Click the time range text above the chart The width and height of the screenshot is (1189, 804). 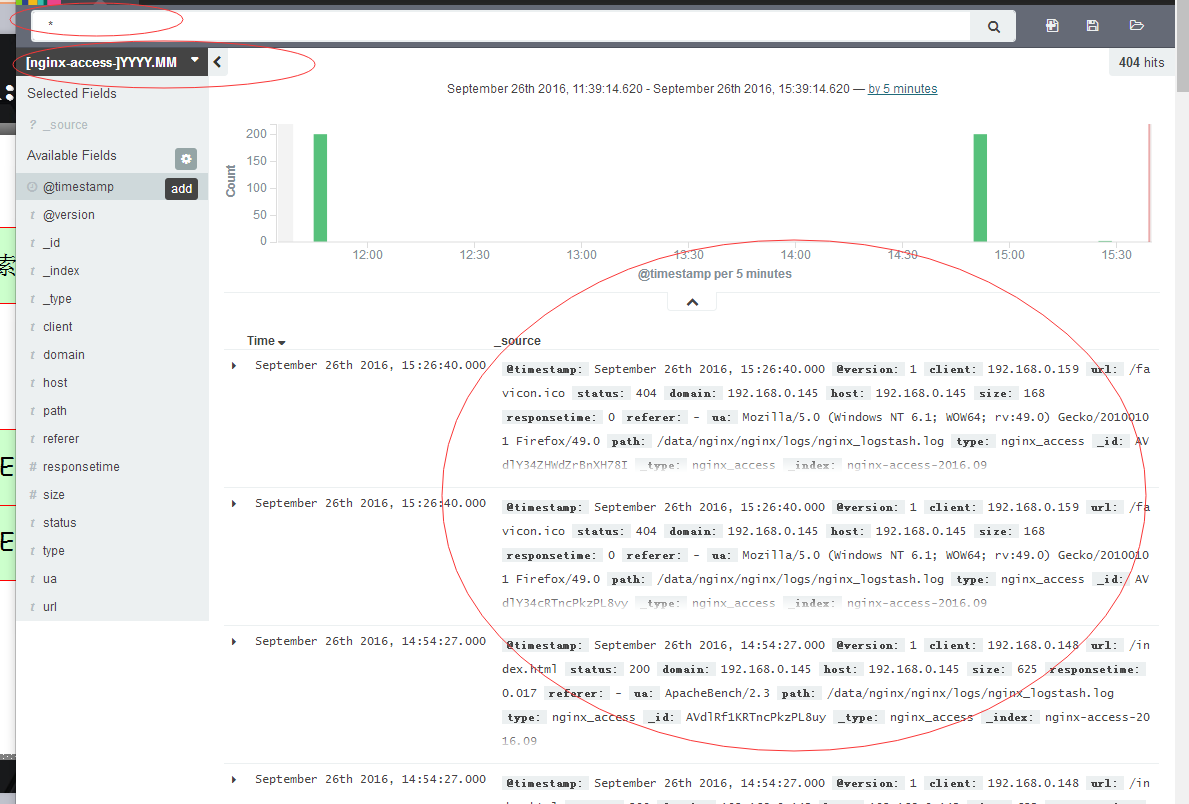(648, 89)
